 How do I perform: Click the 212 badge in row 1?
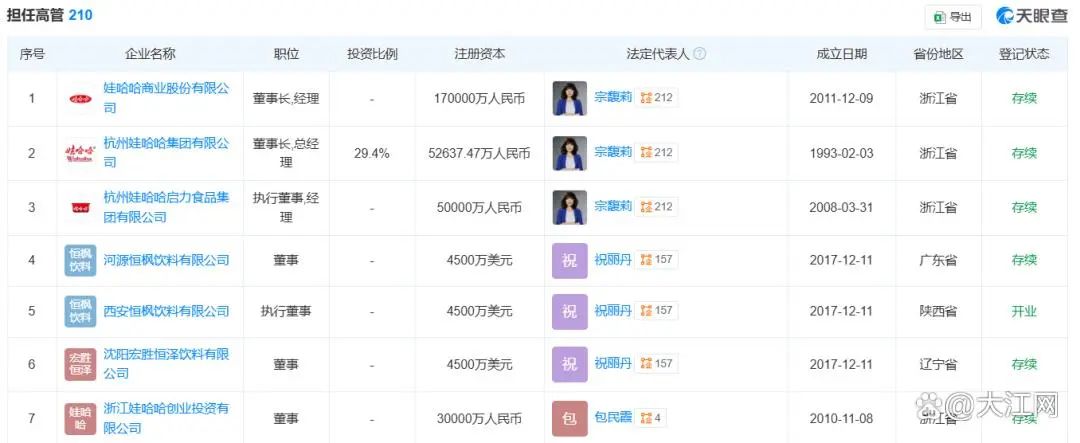(656, 98)
